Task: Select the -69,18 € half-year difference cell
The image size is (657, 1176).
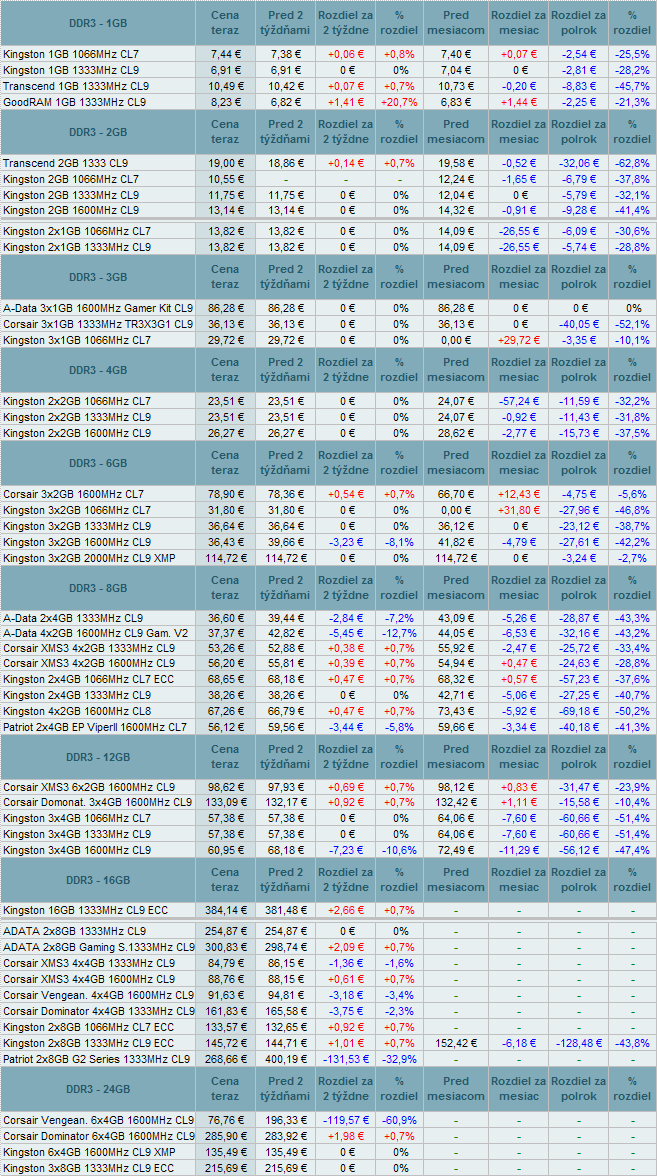Action: click(x=578, y=711)
